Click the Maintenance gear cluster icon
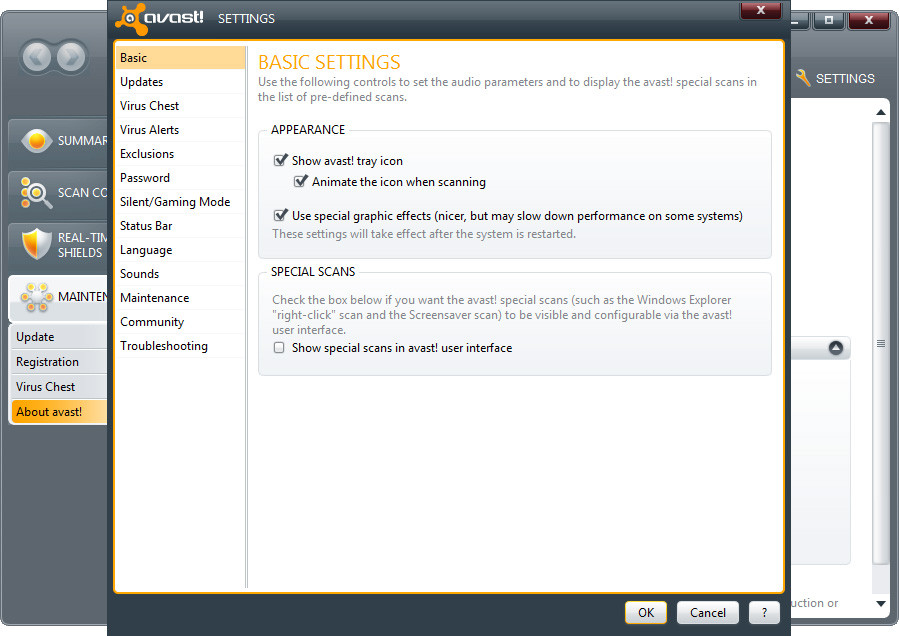Image resolution: width=899 pixels, height=636 pixels. [36, 297]
